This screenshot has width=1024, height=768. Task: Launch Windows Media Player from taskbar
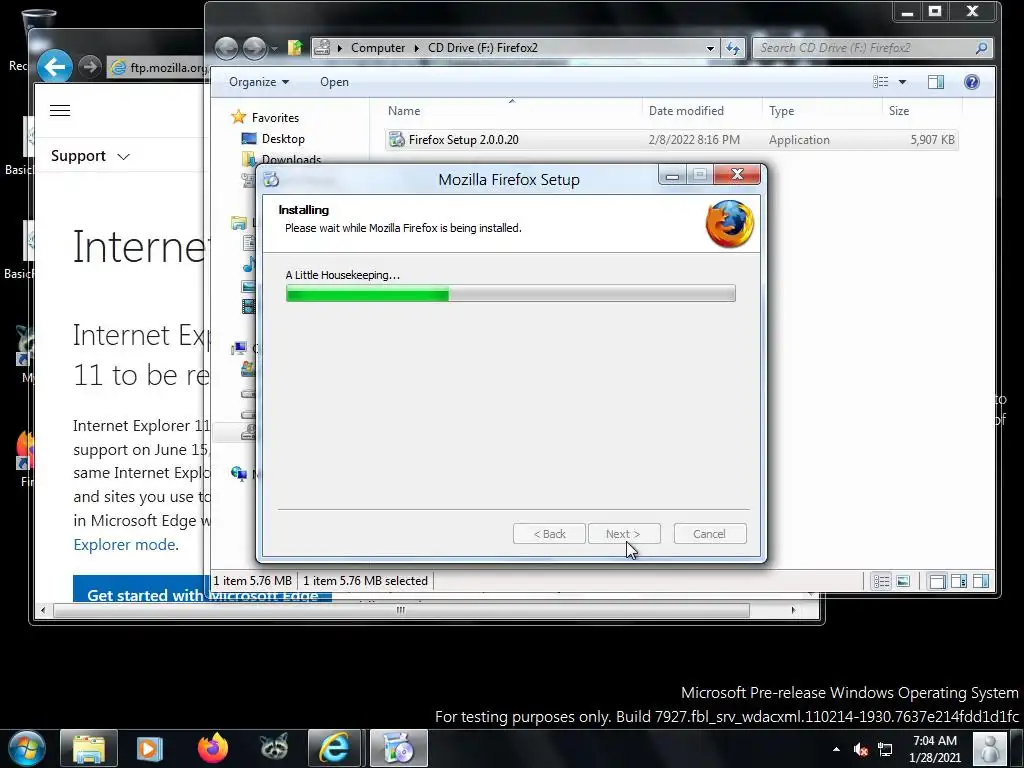pyautogui.click(x=149, y=748)
